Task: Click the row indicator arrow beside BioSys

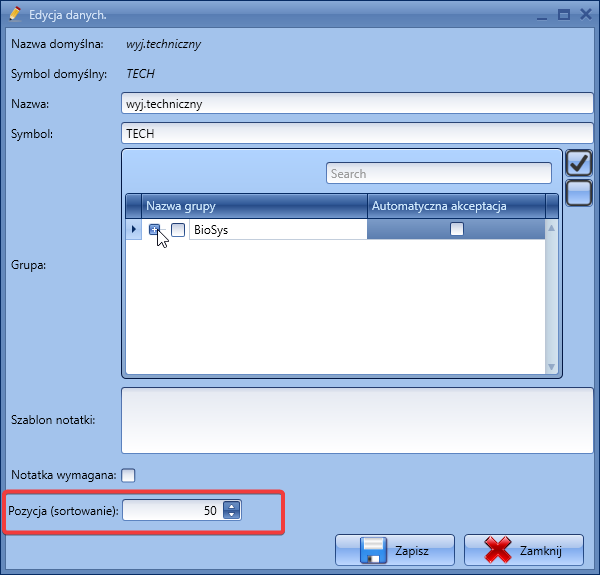Action: tap(135, 231)
